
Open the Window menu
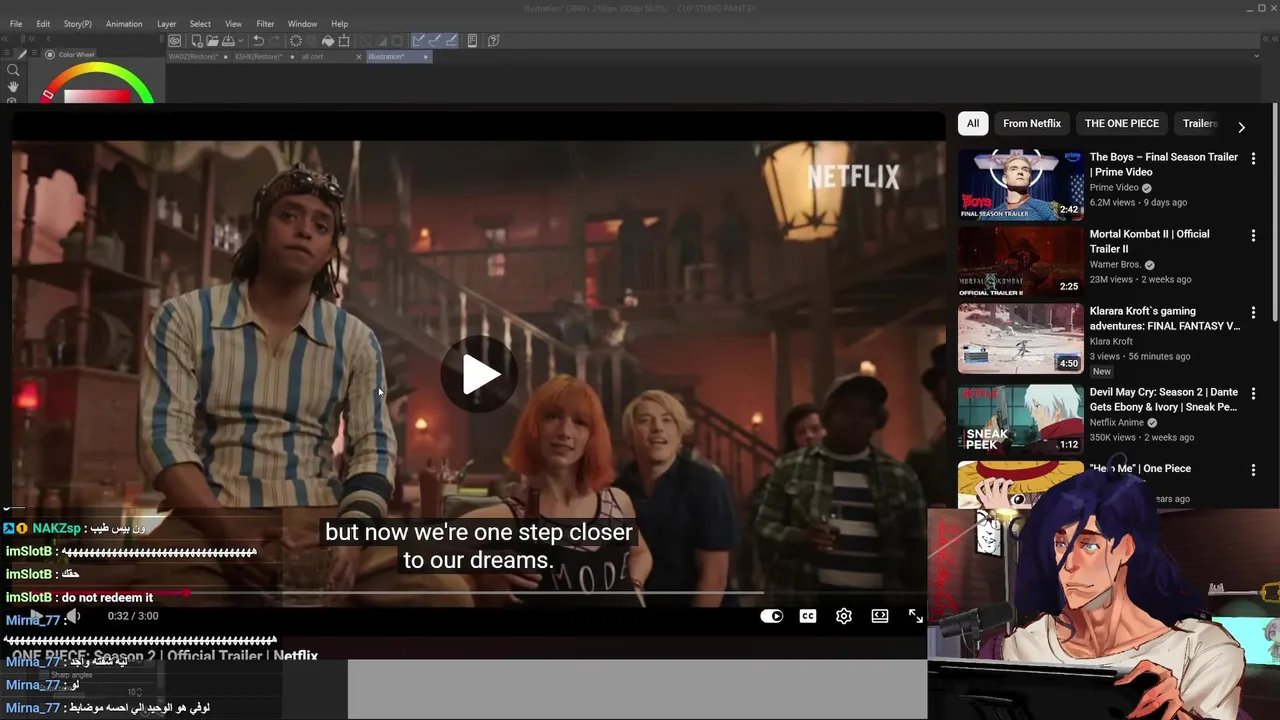[302, 24]
